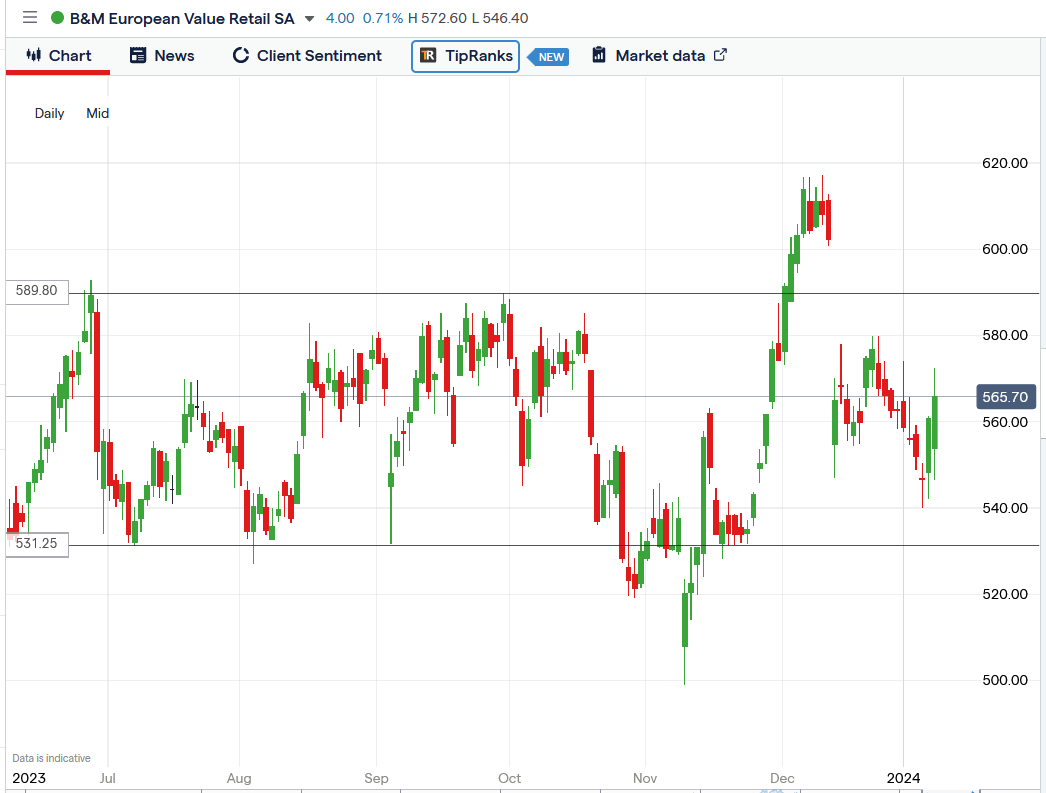Open the TipRanks tab
The width and height of the screenshot is (1046, 793).
pos(466,56)
